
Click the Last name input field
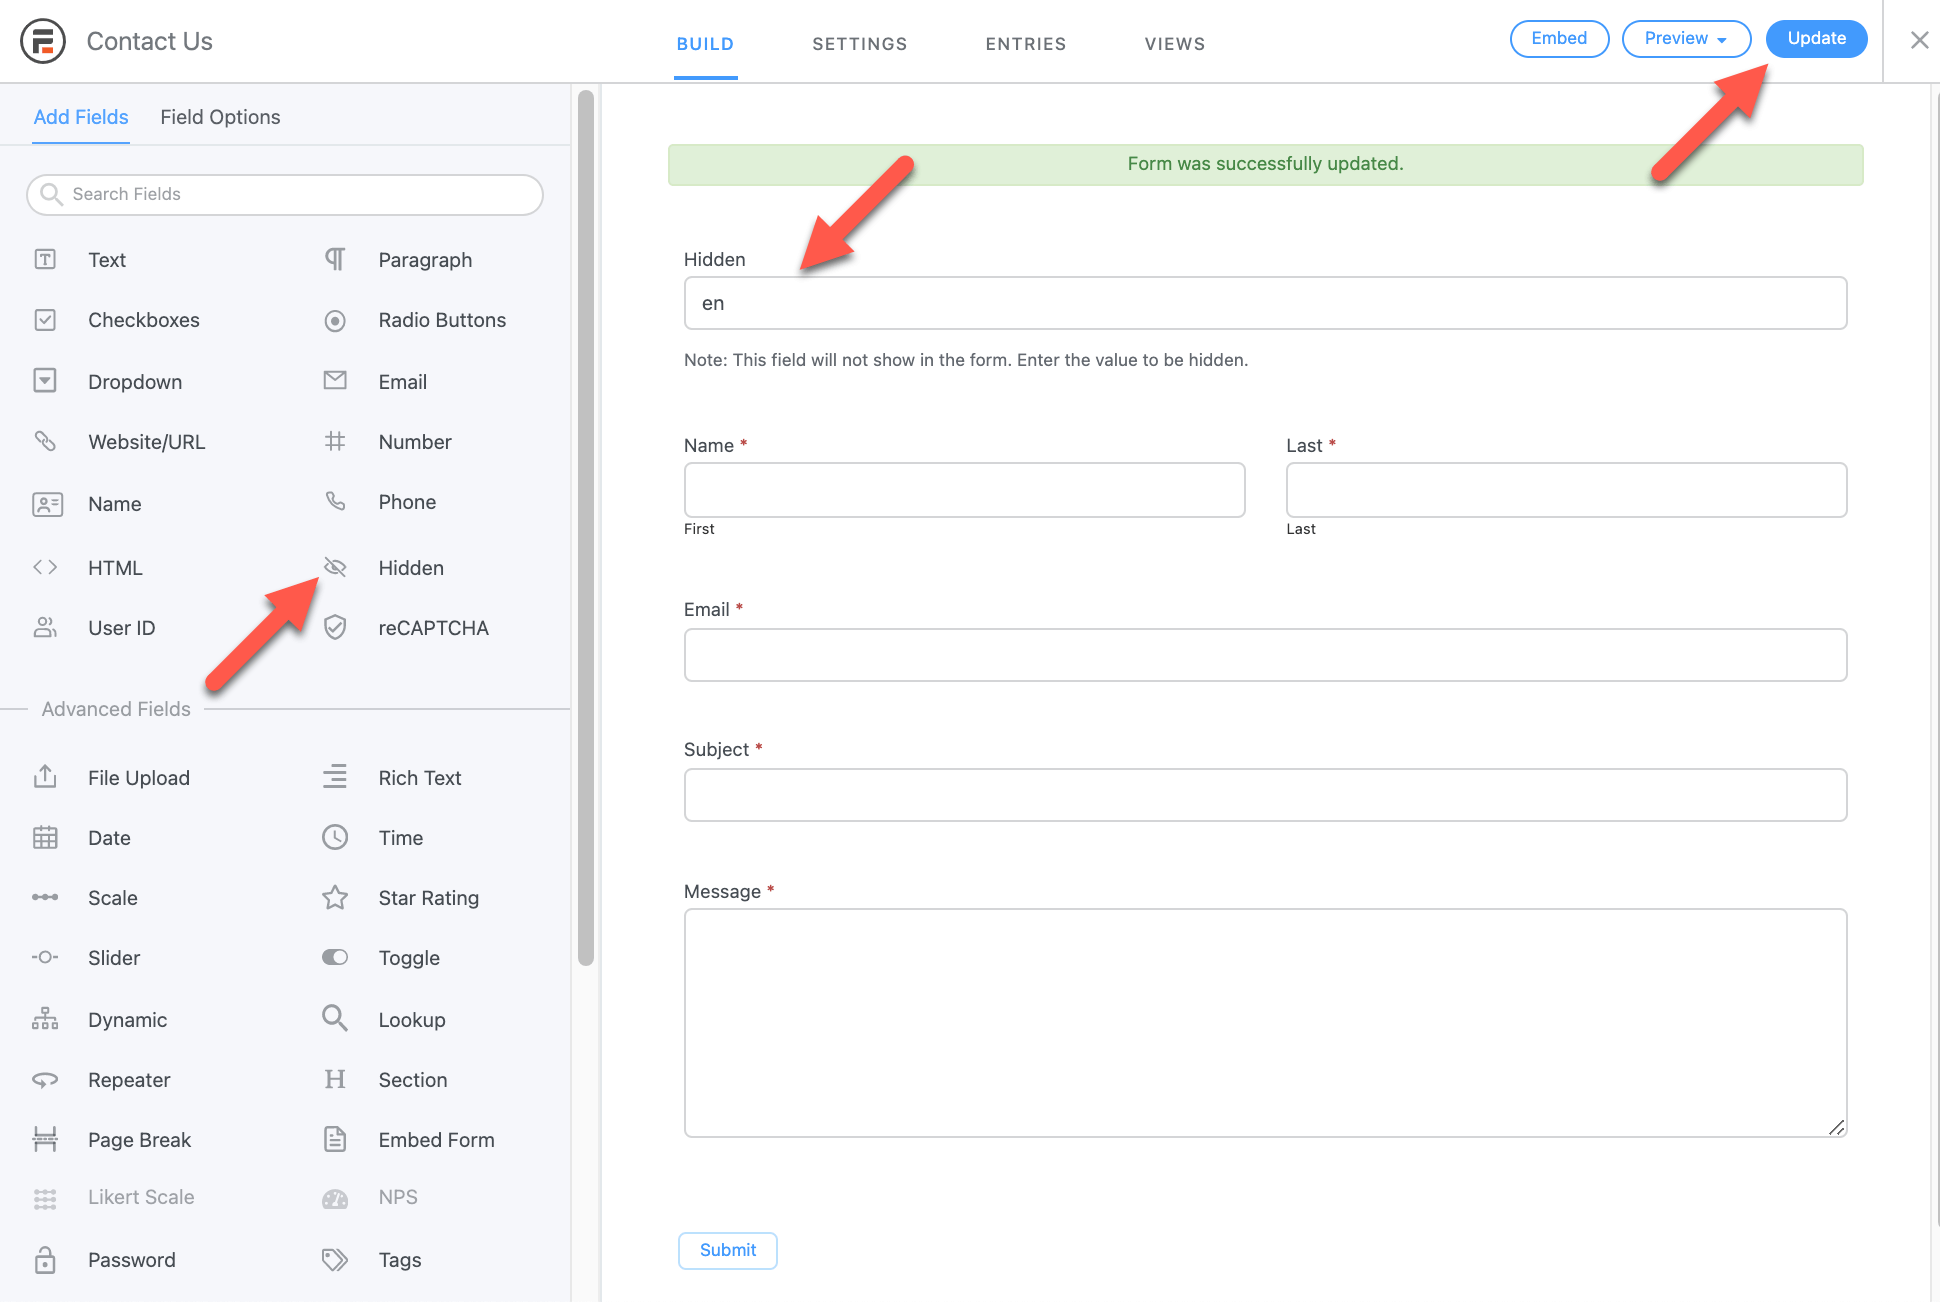[x=1566, y=490]
